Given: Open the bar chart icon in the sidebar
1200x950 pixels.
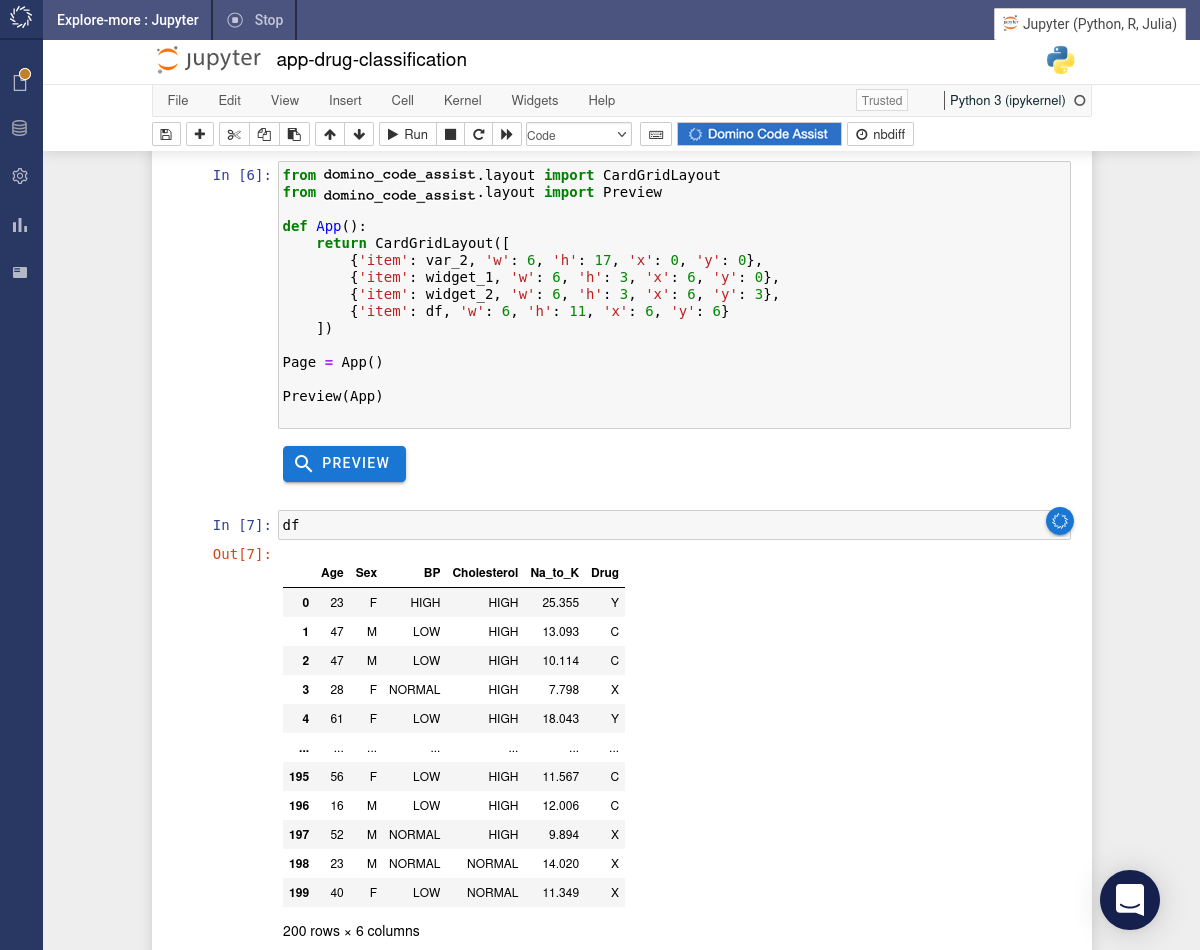Looking at the screenshot, I should pos(20,225).
